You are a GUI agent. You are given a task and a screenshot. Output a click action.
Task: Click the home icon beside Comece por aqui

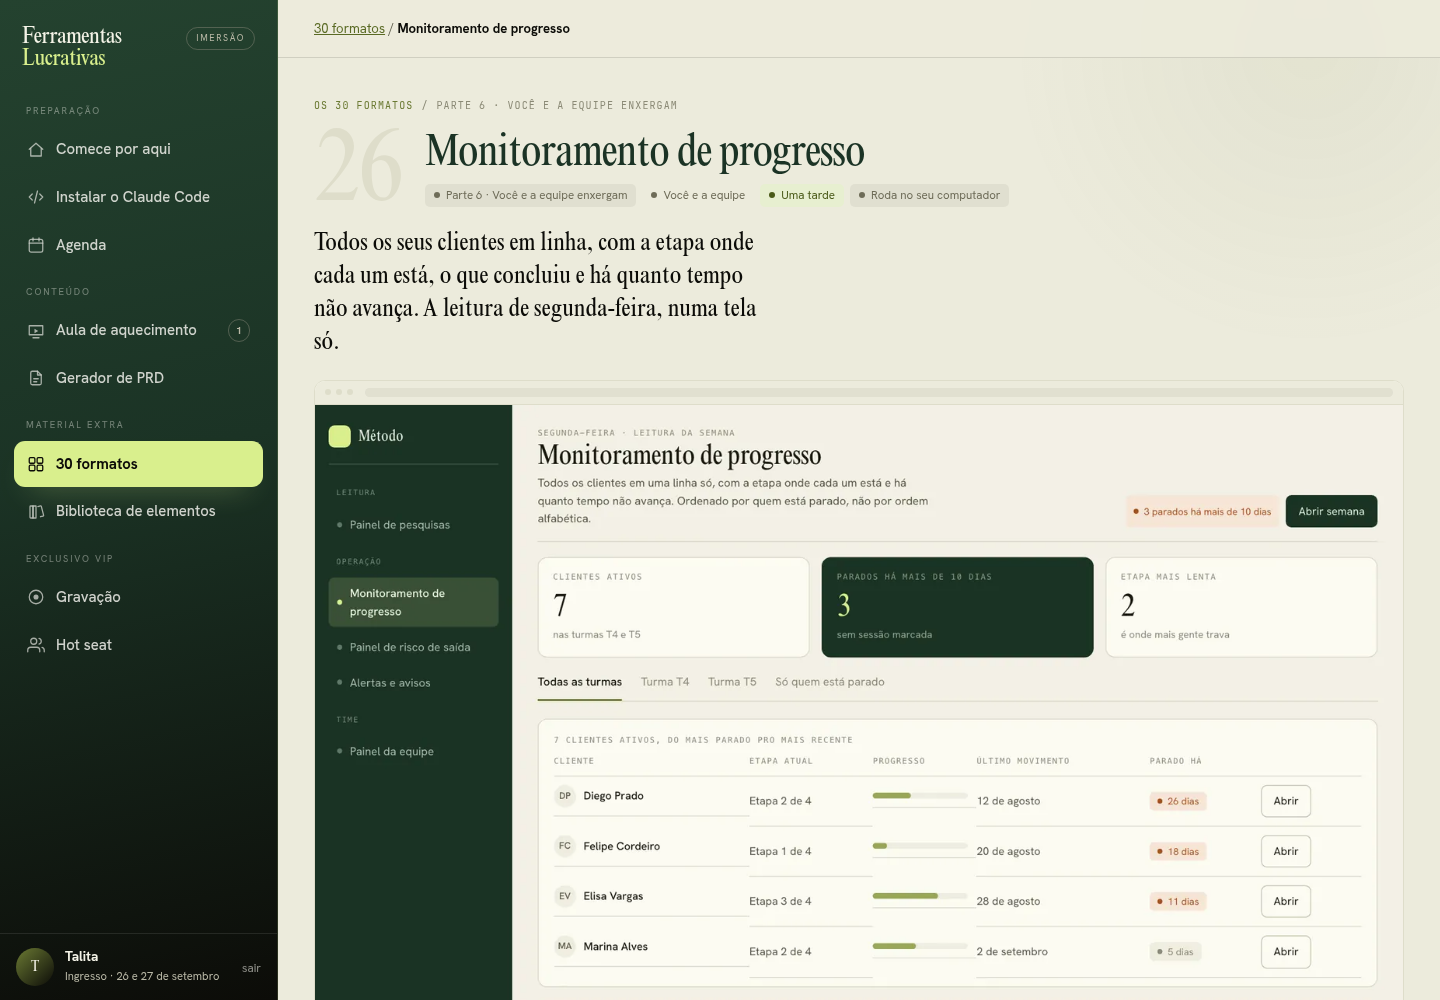click(36, 149)
